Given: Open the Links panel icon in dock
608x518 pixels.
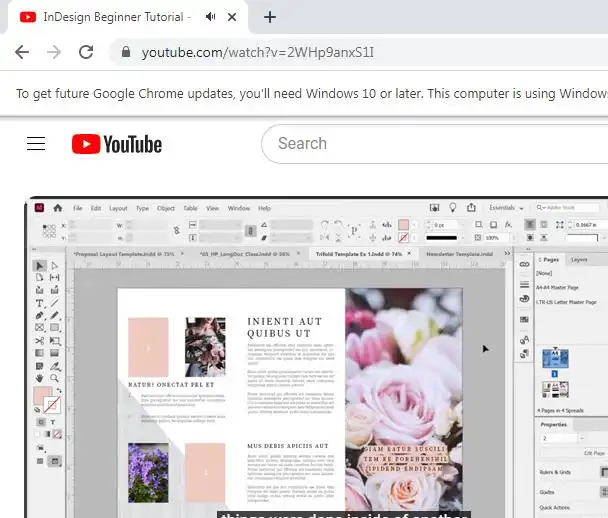Looking at the screenshot, I should 524,264.
